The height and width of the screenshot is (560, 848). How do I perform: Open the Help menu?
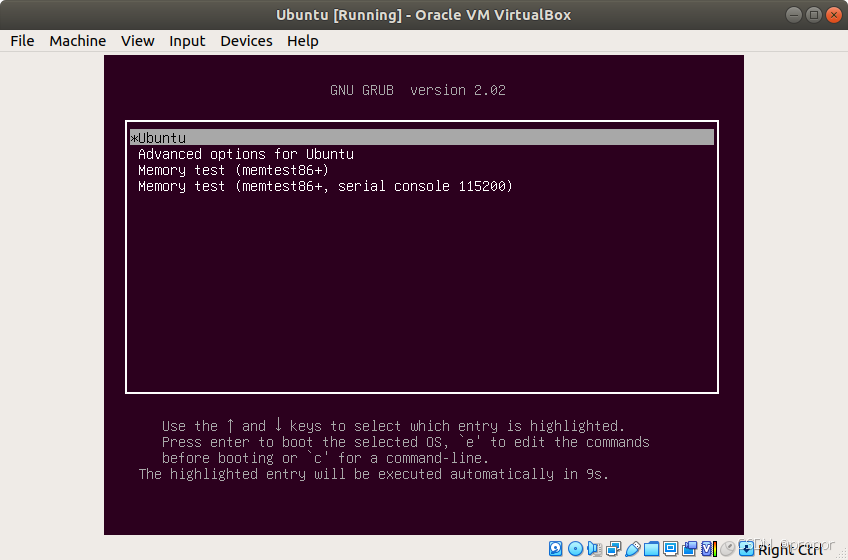tap(302, 41)
